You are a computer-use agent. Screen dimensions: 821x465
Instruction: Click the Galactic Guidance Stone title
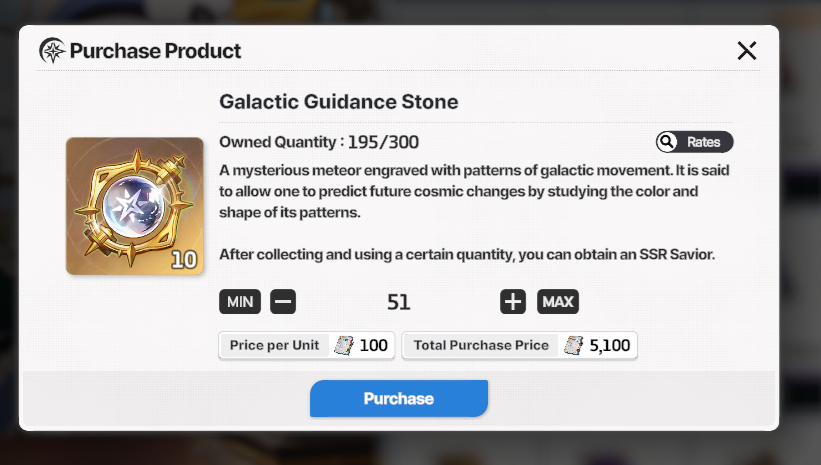pos(339,102)
